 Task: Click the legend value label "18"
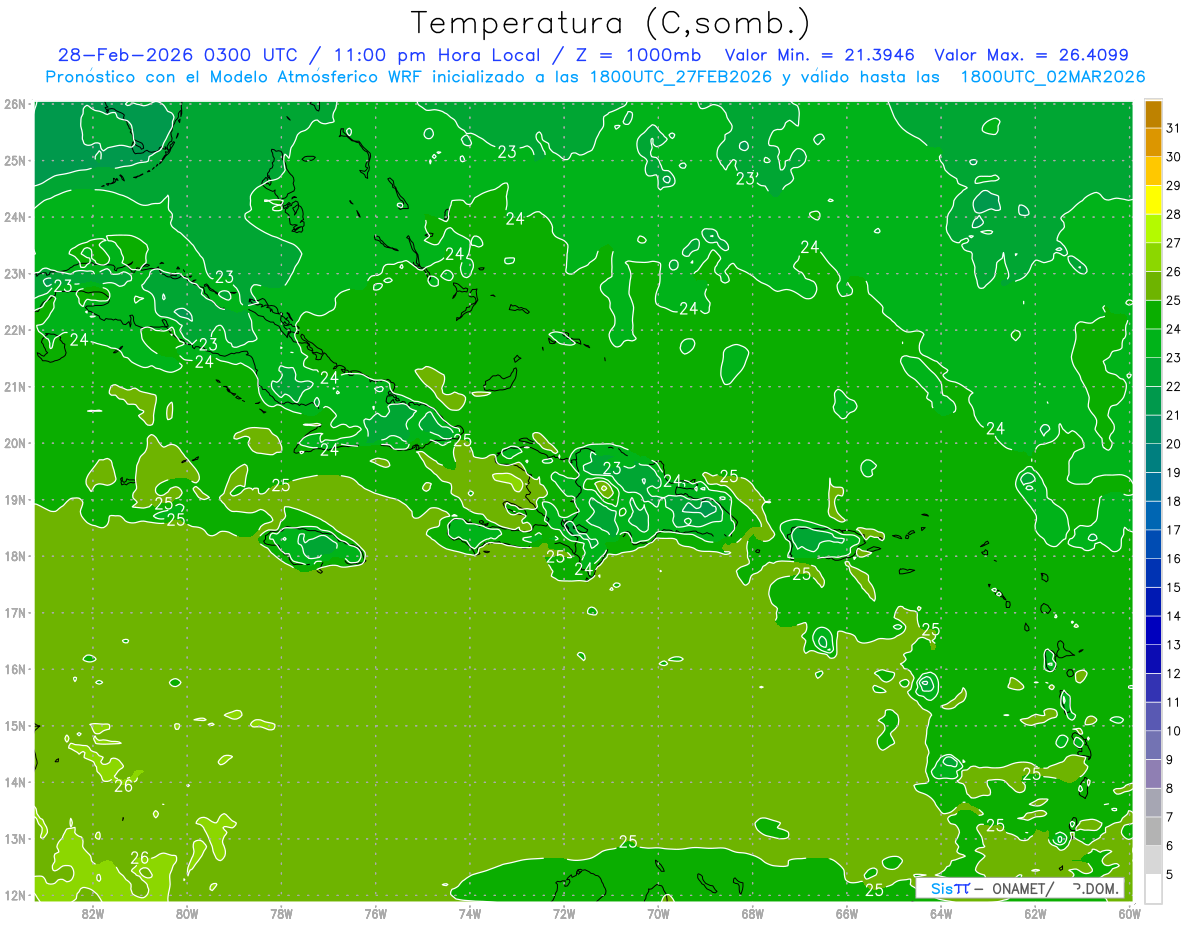1173,501
